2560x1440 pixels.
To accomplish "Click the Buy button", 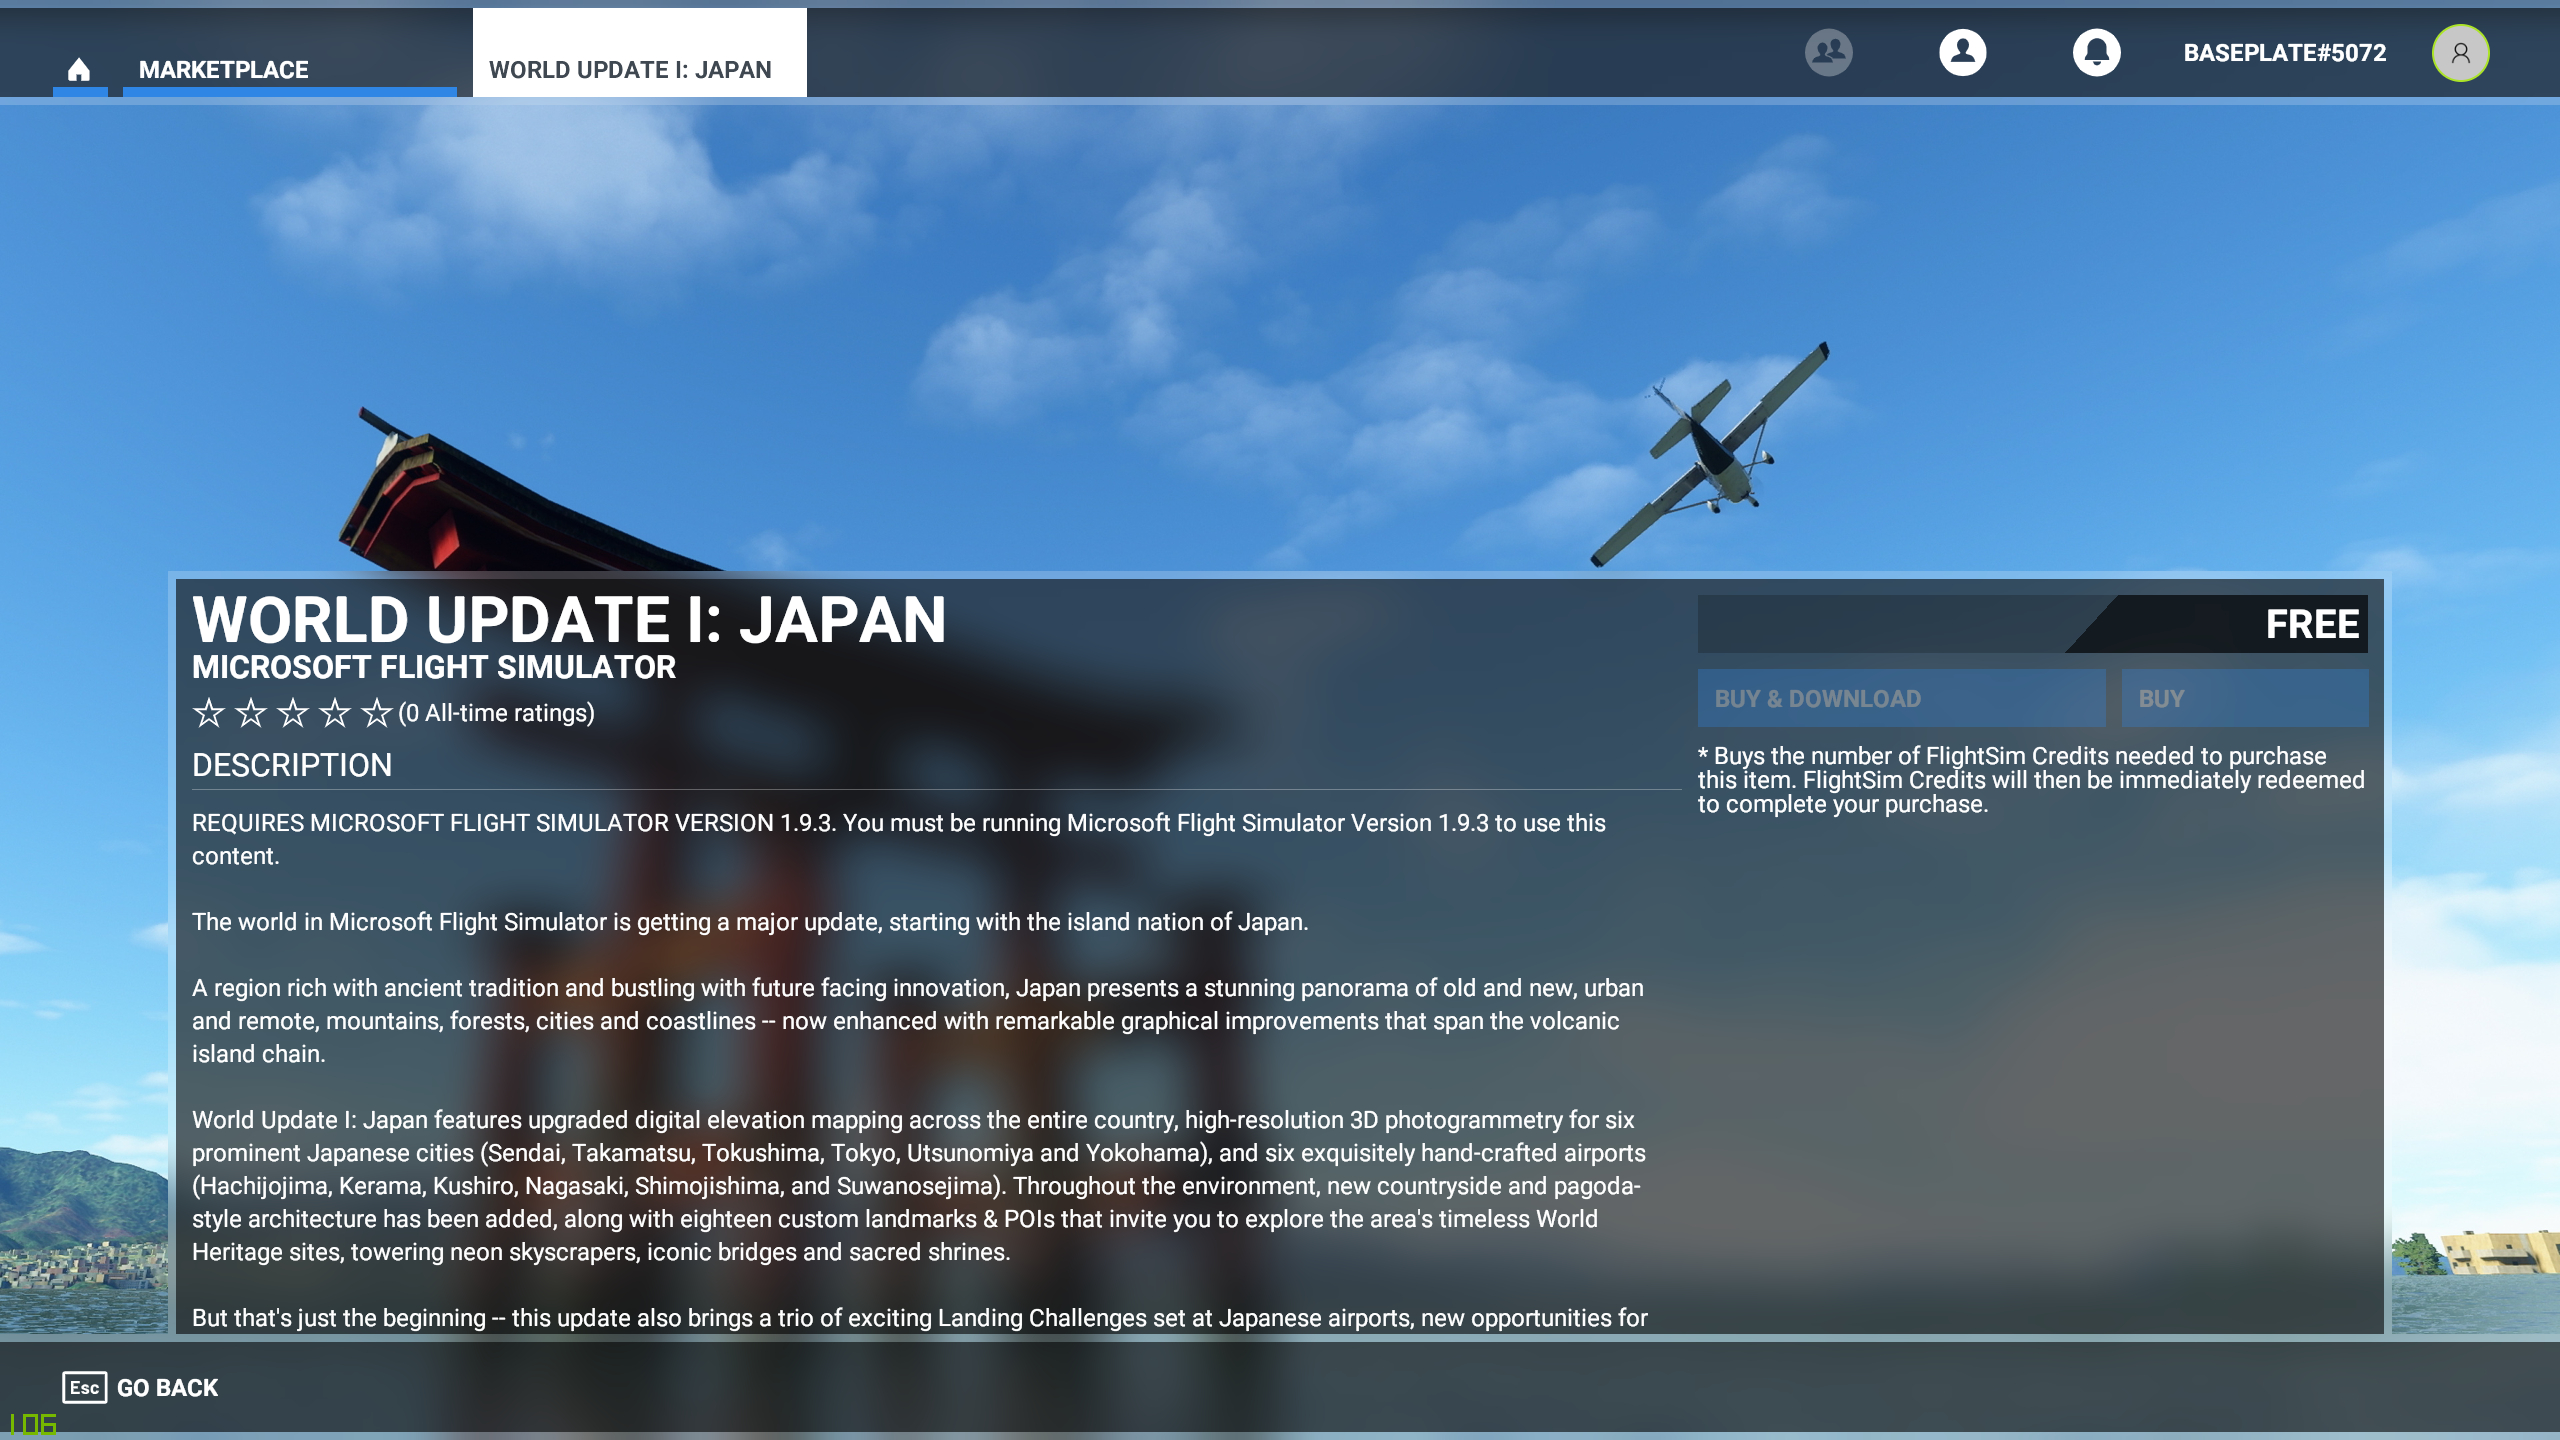I will click(2244, 698).
